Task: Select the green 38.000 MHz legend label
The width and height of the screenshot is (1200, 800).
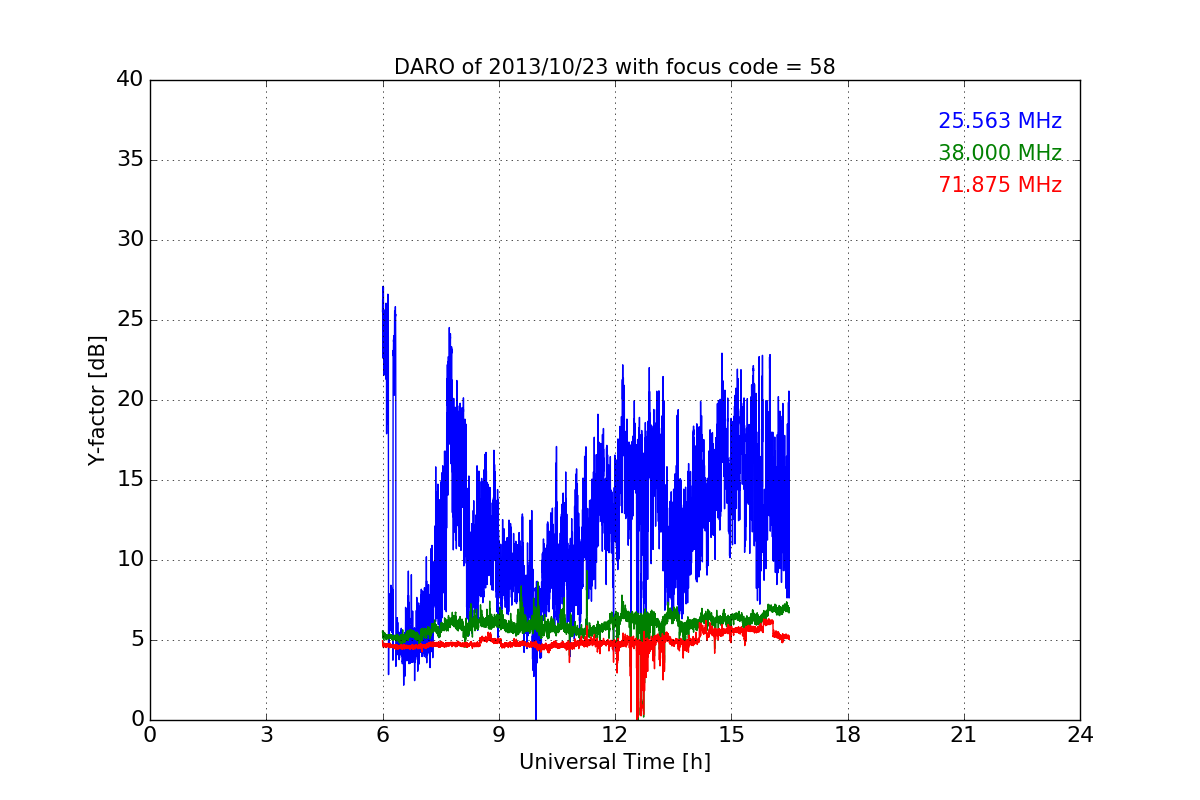Action: [x=1000, y=153]
